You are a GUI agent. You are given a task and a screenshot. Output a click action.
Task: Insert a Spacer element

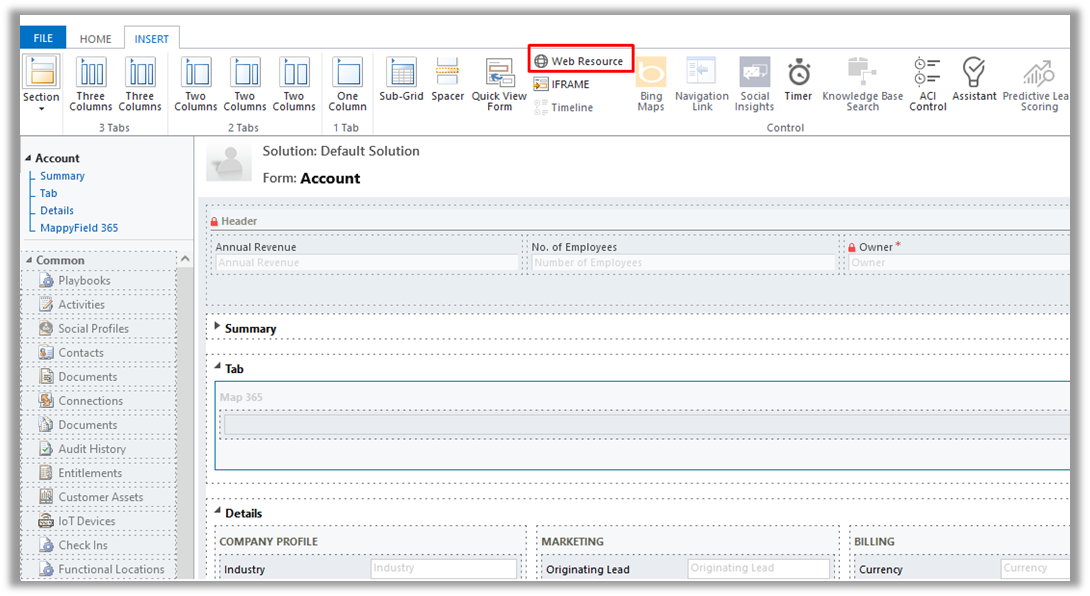click(447, 80)
